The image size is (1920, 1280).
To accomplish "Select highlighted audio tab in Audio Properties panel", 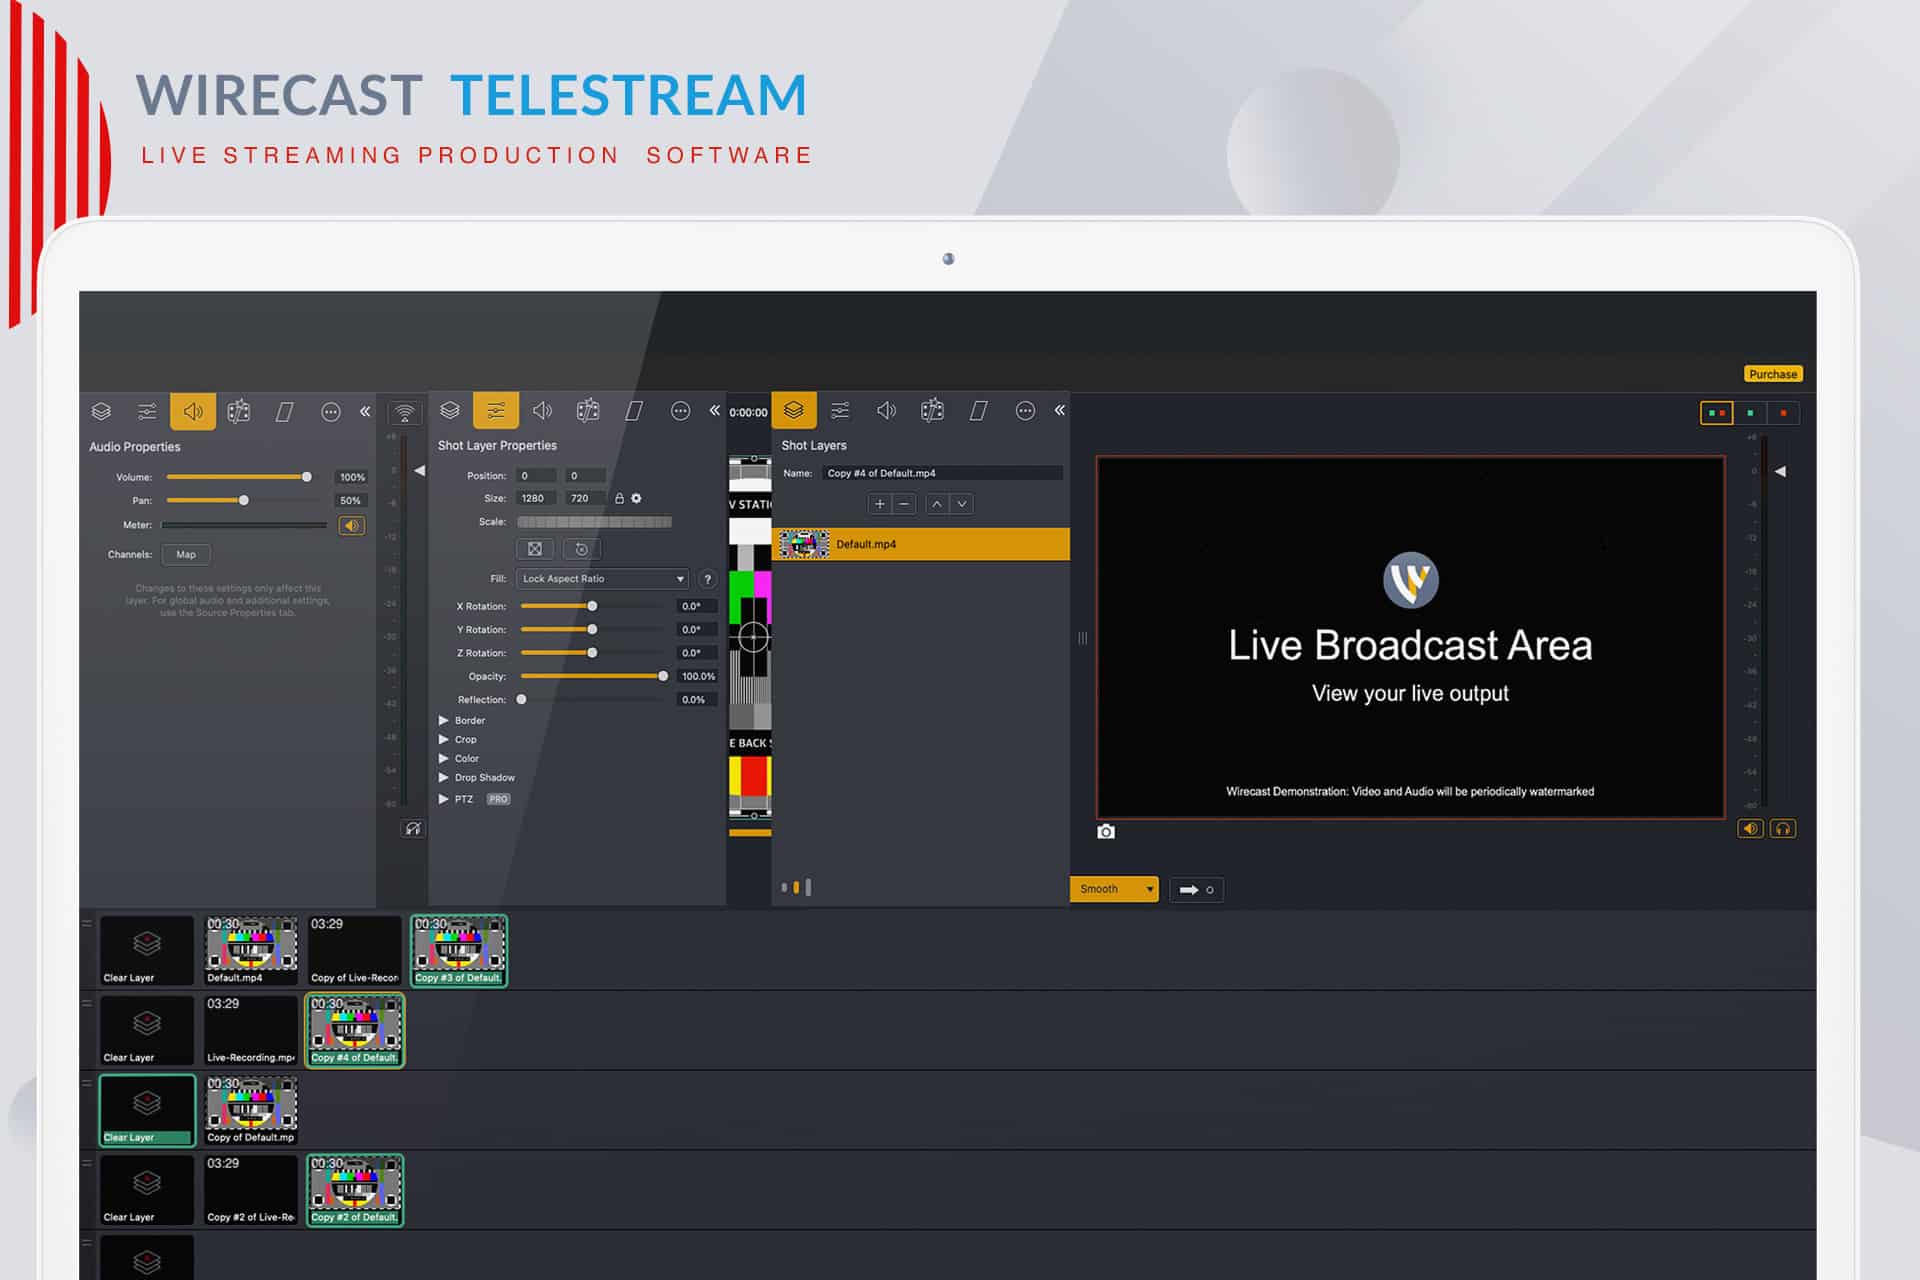I will pyautogui.click(x=193, y=411).
